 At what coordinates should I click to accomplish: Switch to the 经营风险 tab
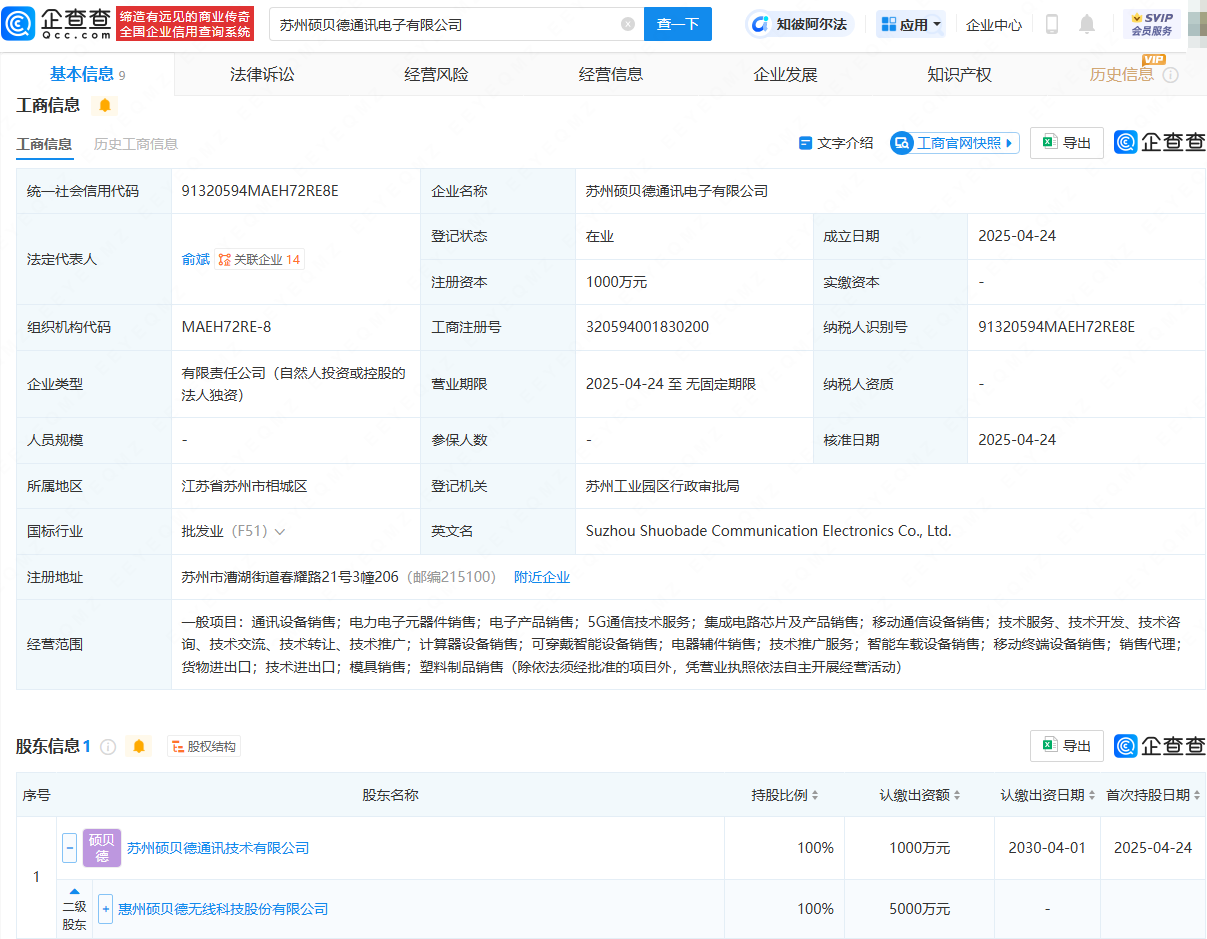pyautogui.click(x=436, y=74)
